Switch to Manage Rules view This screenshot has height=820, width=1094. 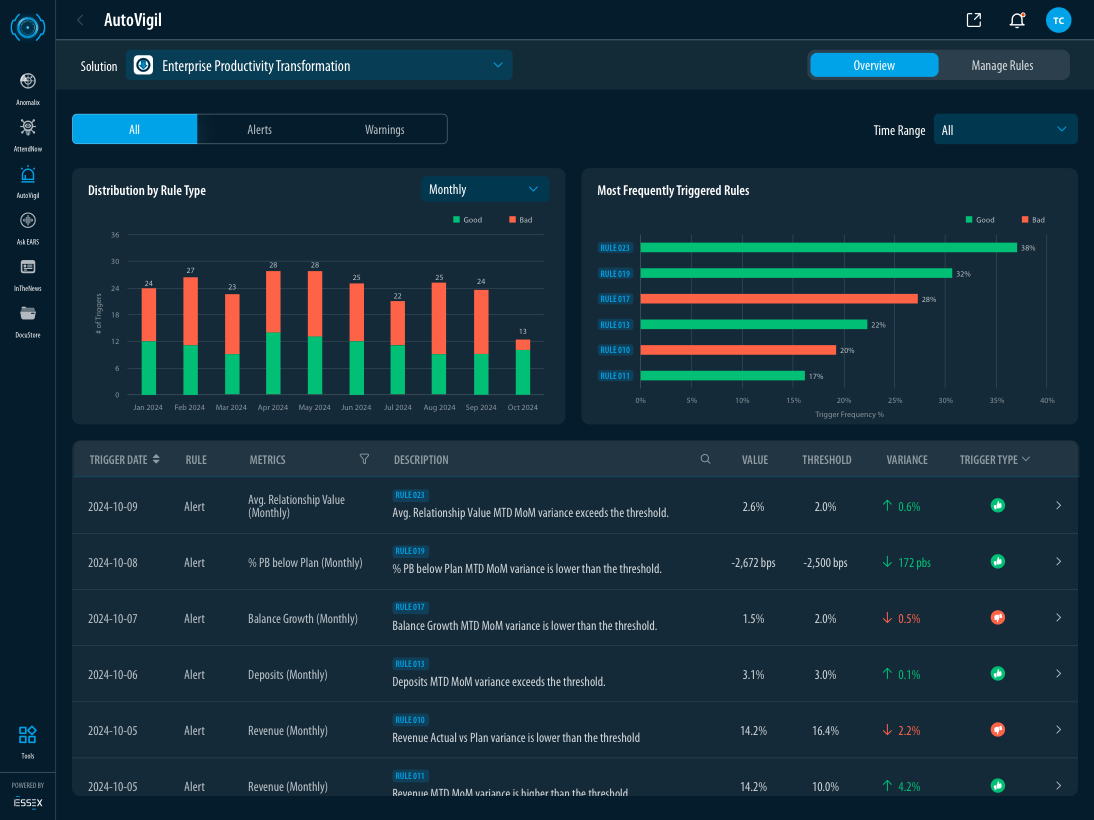pos(1002,65)
